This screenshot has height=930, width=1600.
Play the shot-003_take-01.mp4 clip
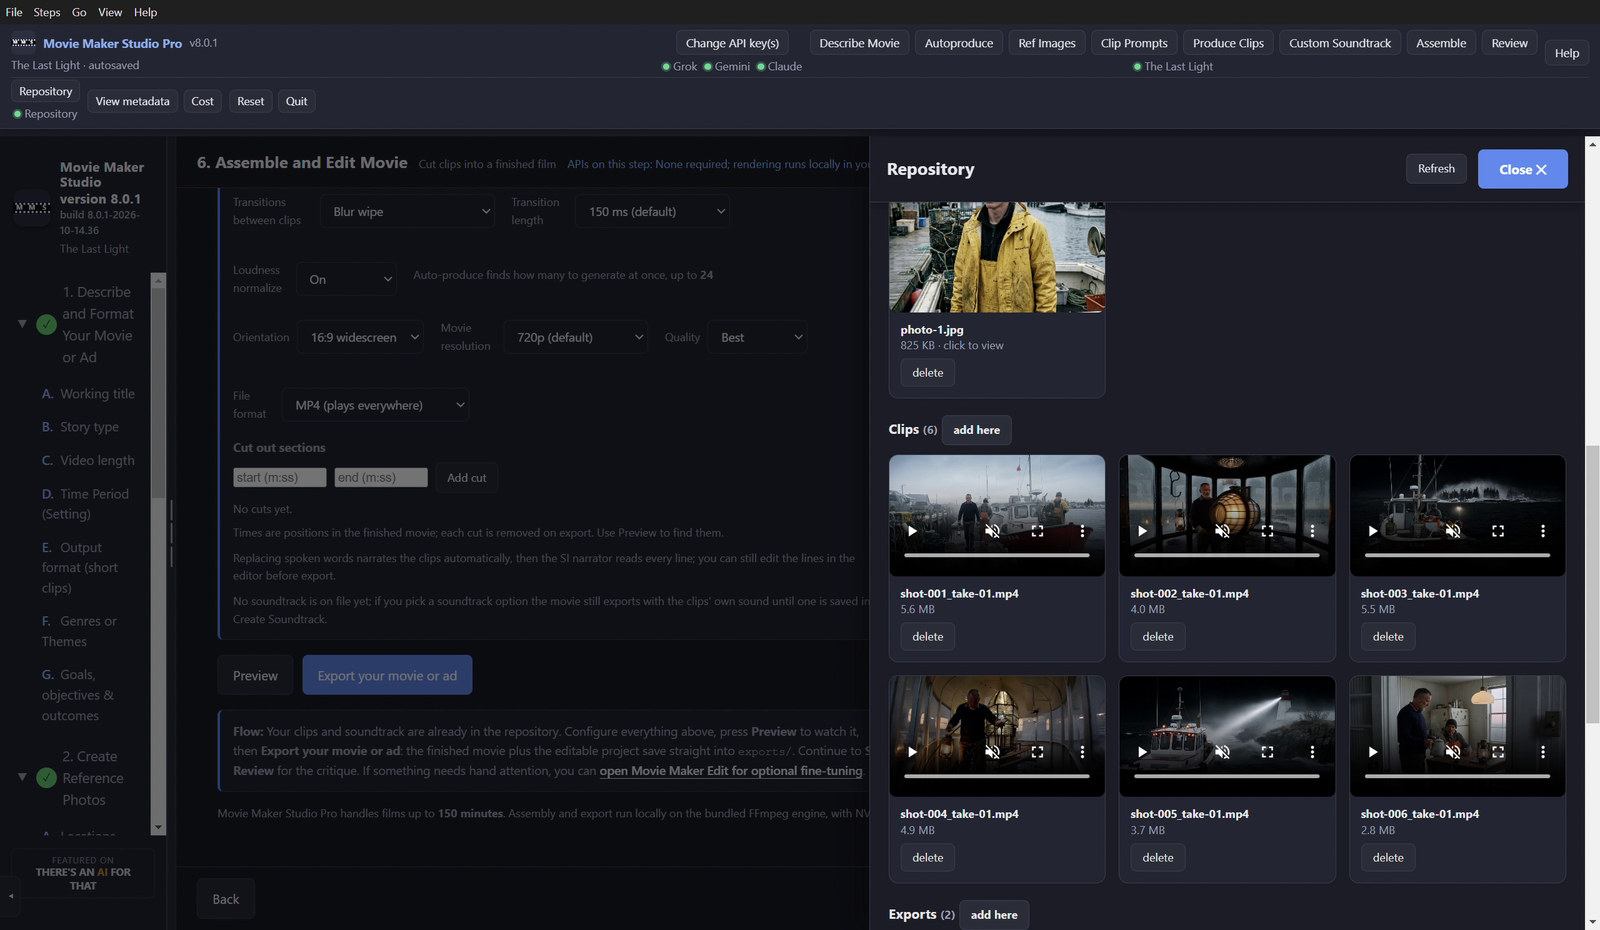[x=1373, y=531]
